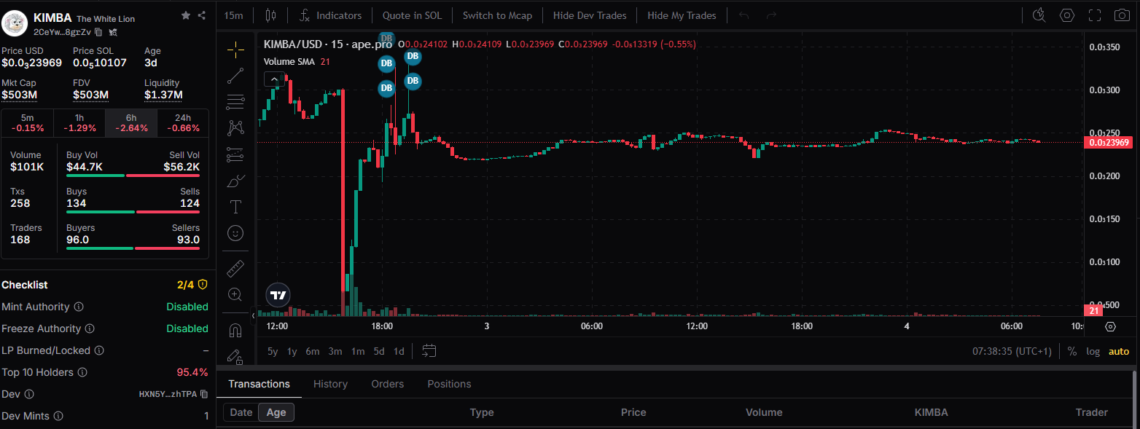Screen dimensions: 1140x429
Task: Select the 24h stats period
Action: pos(182,123)
